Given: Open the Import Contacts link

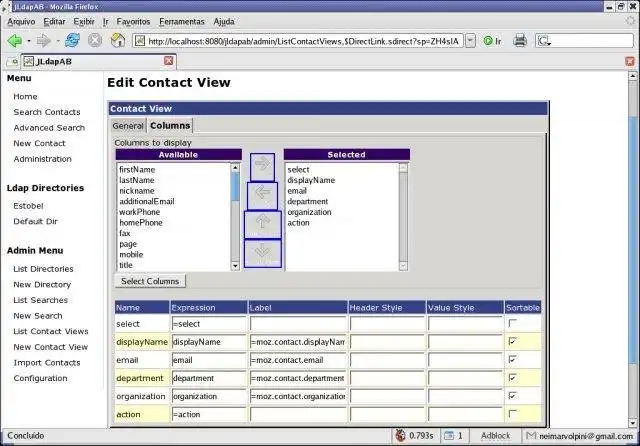Looking at the screenshot, I should coord(47,363).
